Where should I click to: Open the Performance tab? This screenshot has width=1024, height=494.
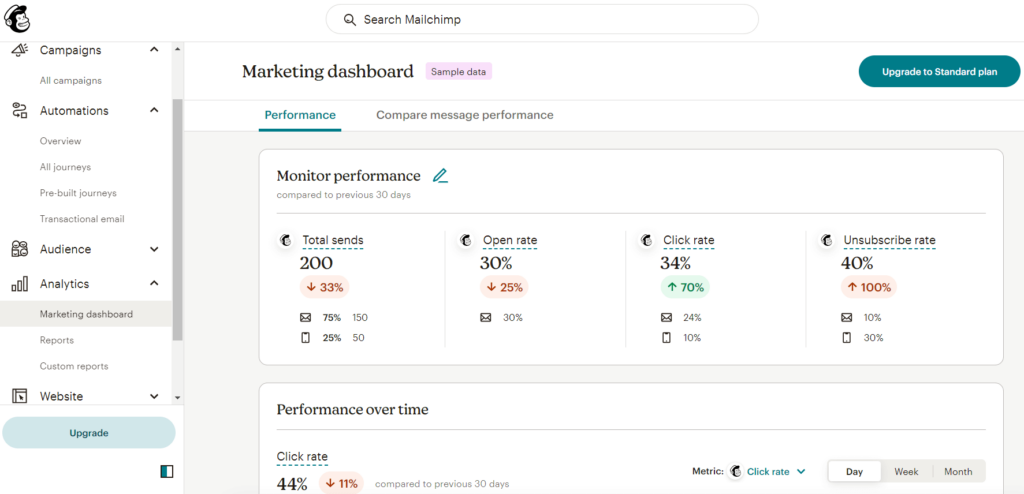[300, 115]
